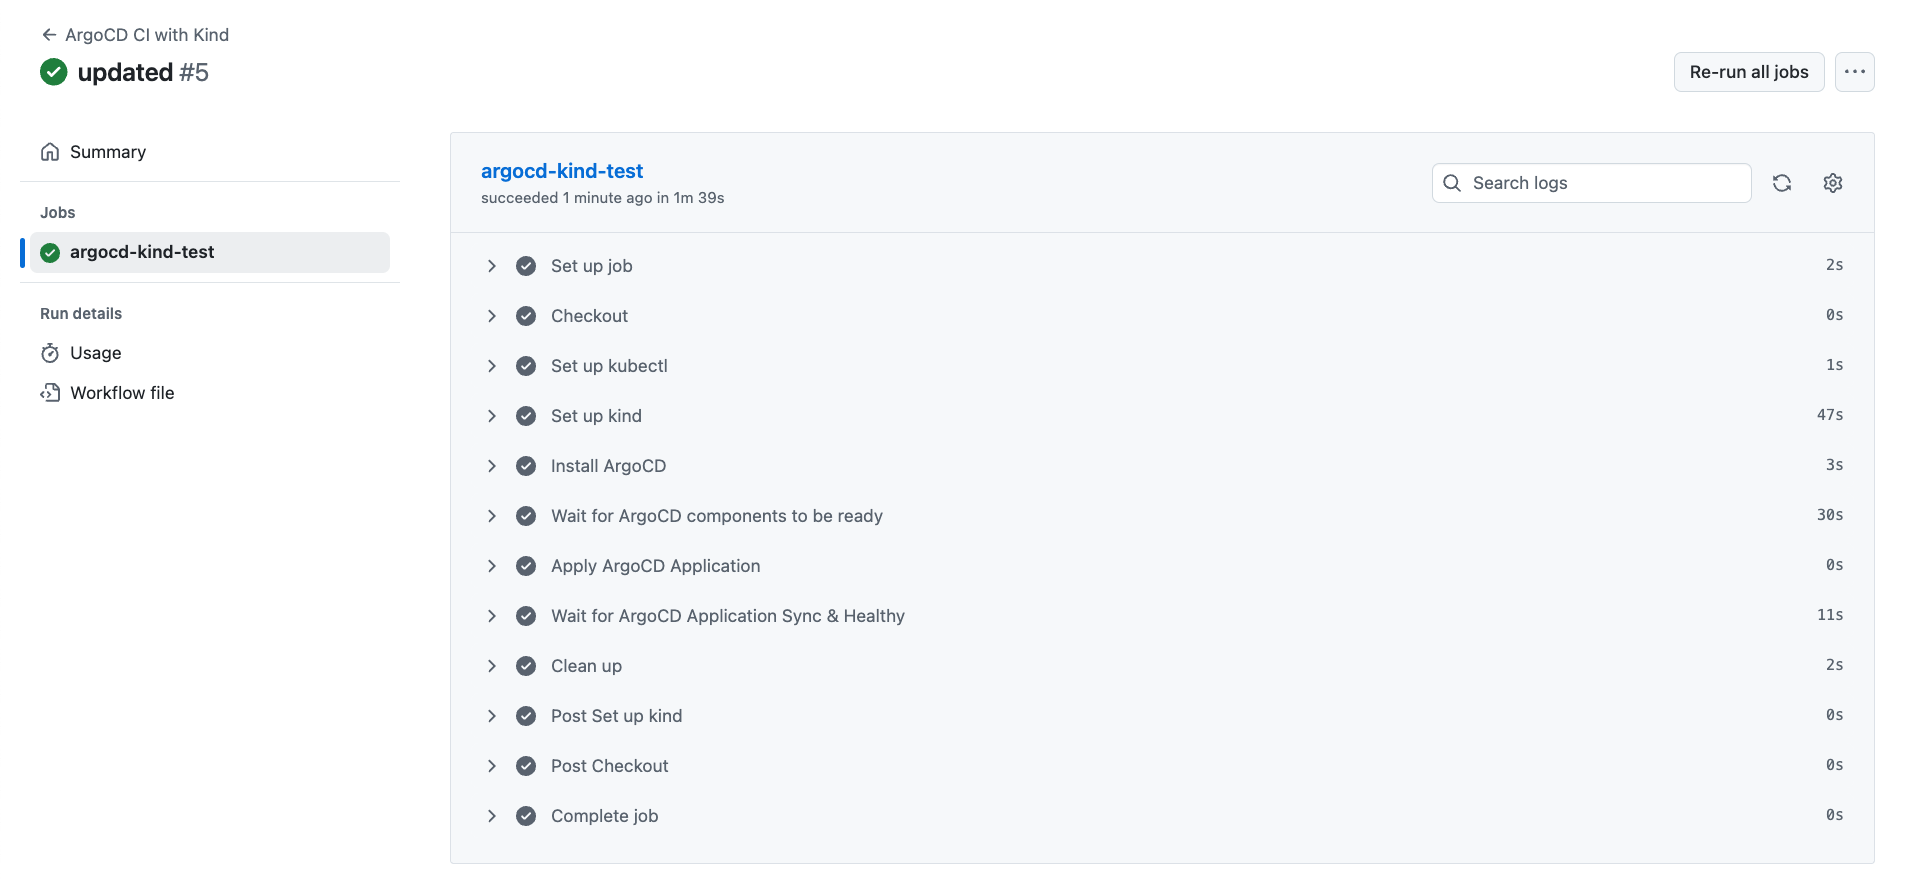1905x881 pixels.
Task: Click the Re-run all jobs button
Action: (x=1749, y=72)
